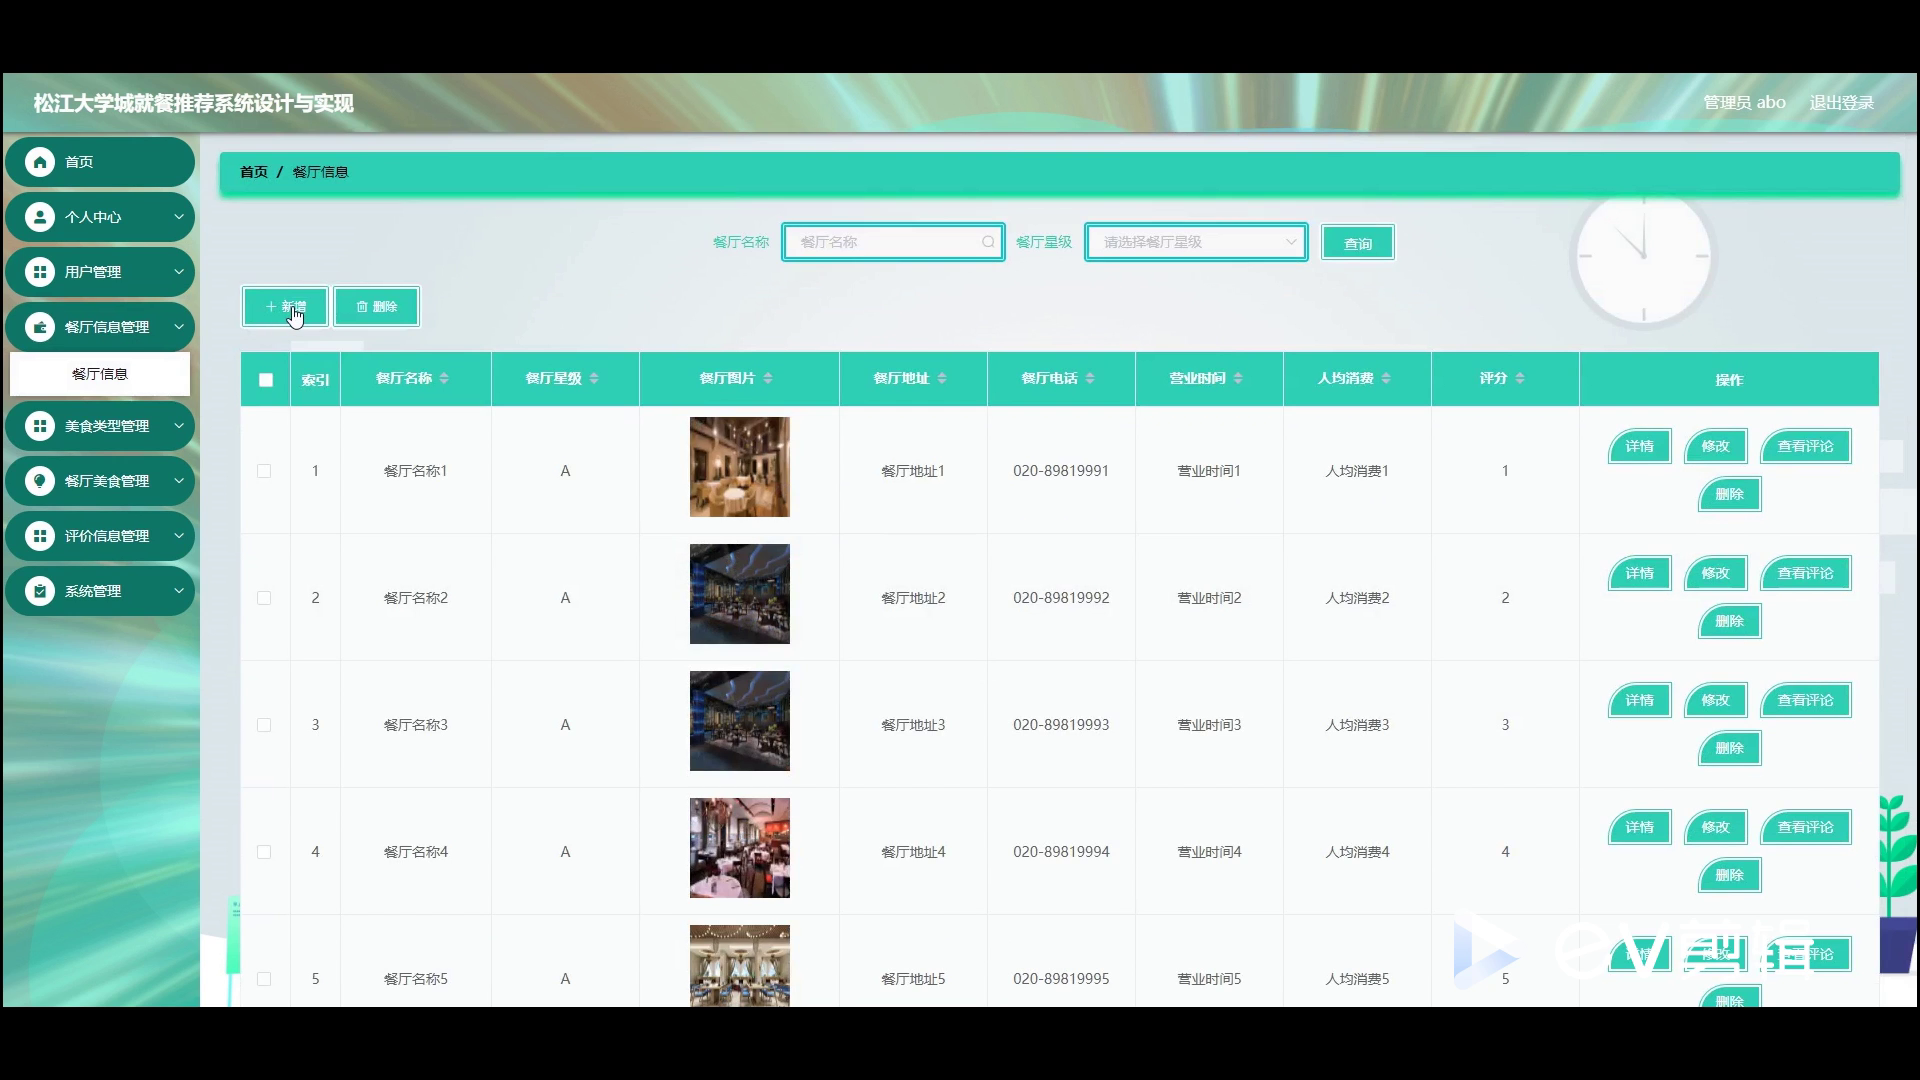Click the 删除 button for 餐厅名称2
The width and height of the screenshot is (1920, 1080).
pyautogui.click(x=1729, y=622)
